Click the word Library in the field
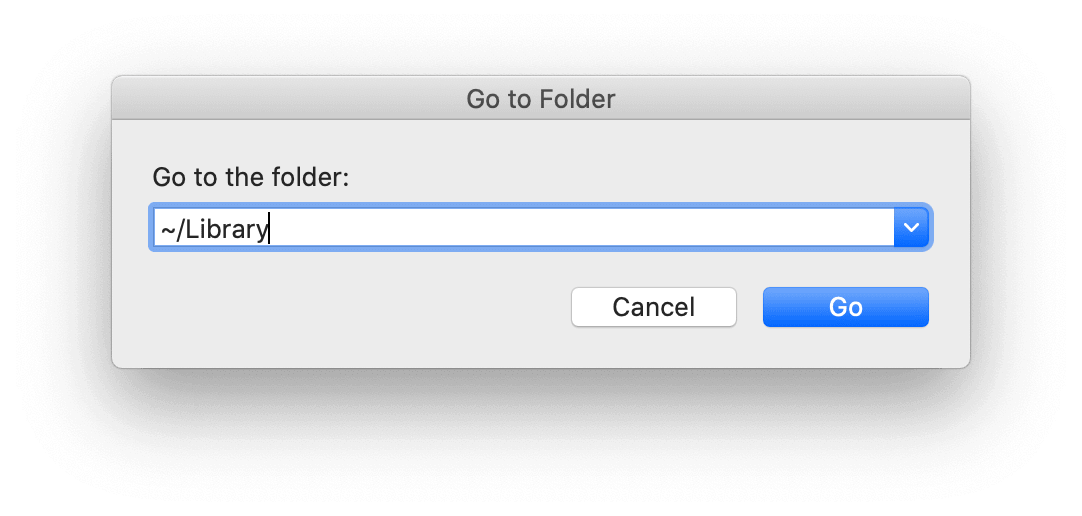 point(228,229)
